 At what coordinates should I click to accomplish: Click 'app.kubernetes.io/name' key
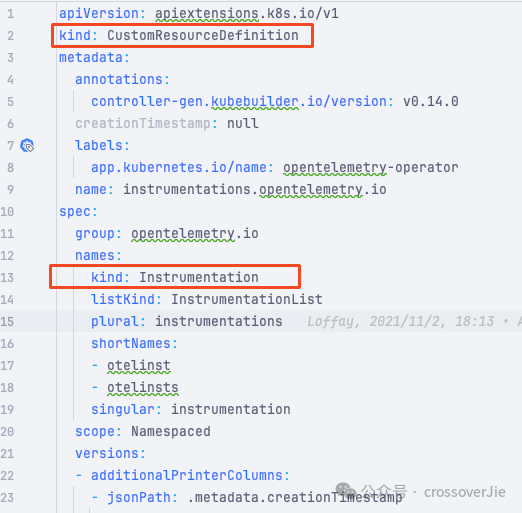[x=179, y=167]
